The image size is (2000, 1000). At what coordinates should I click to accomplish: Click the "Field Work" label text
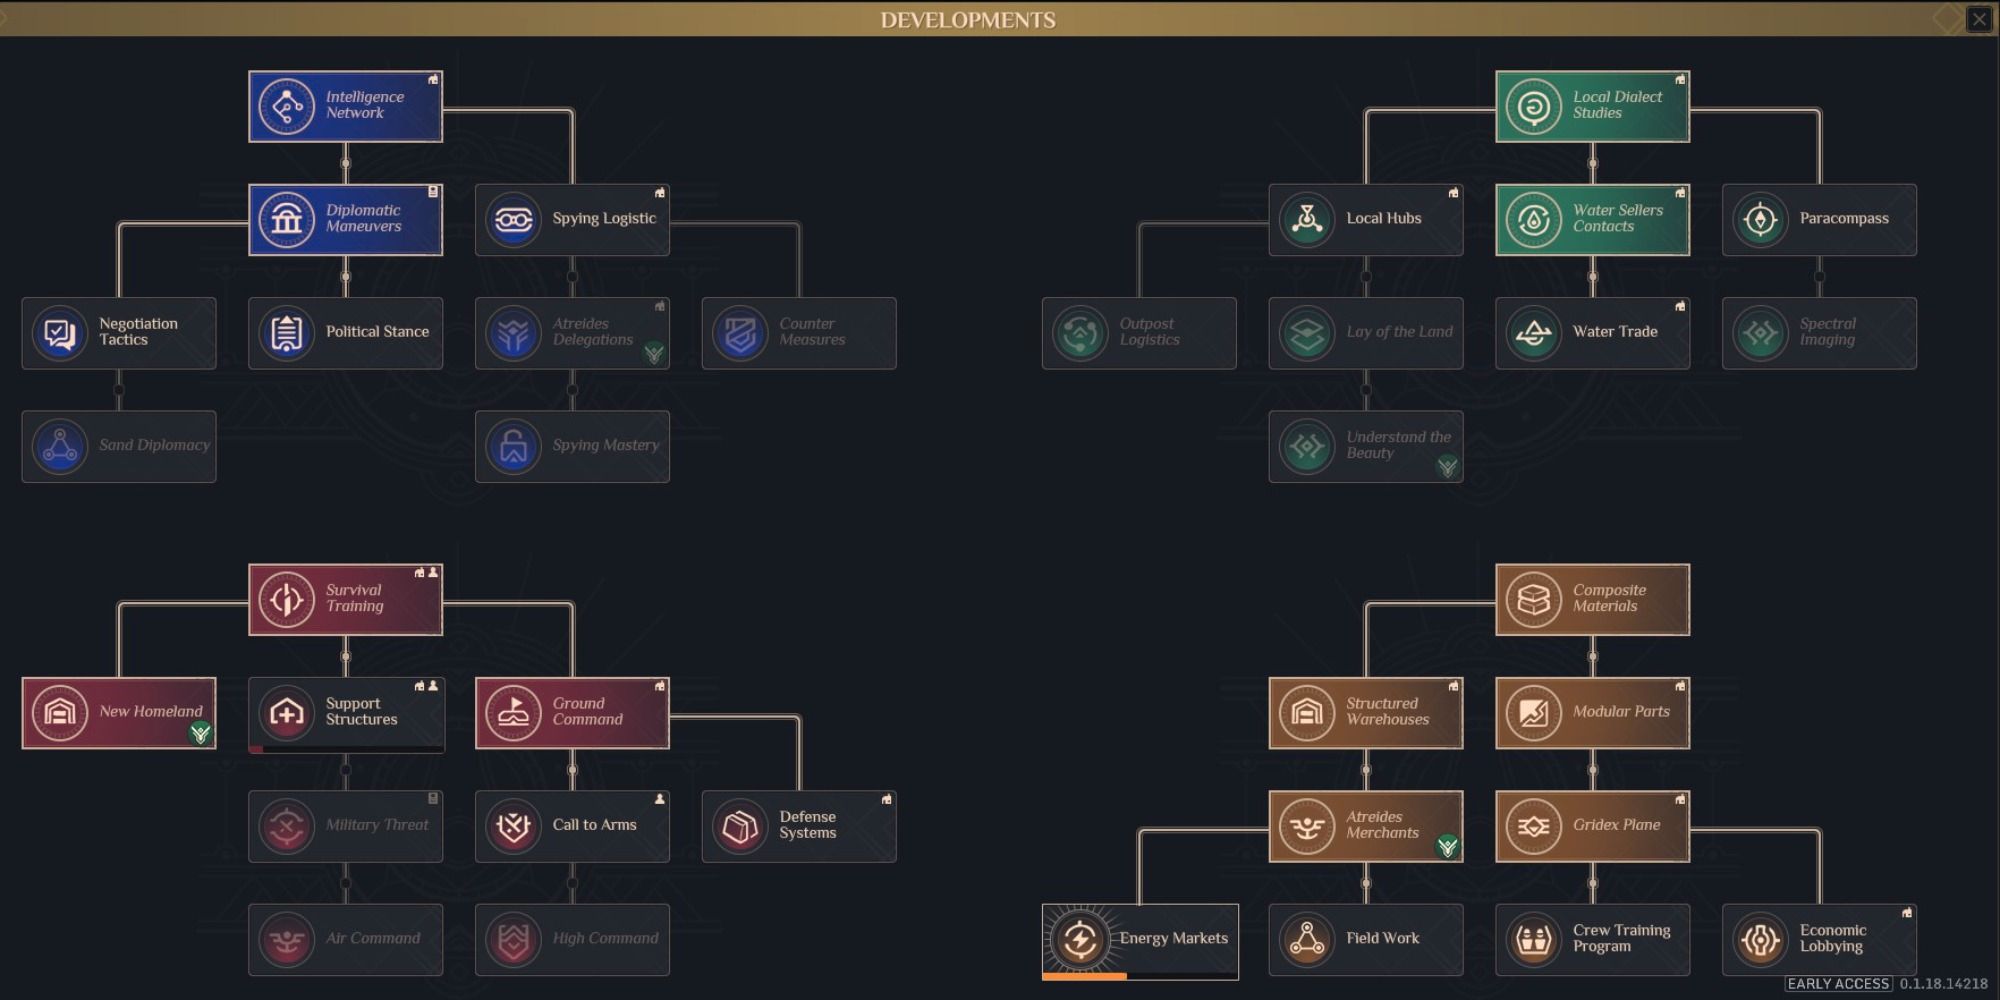tap(1382, 938)
